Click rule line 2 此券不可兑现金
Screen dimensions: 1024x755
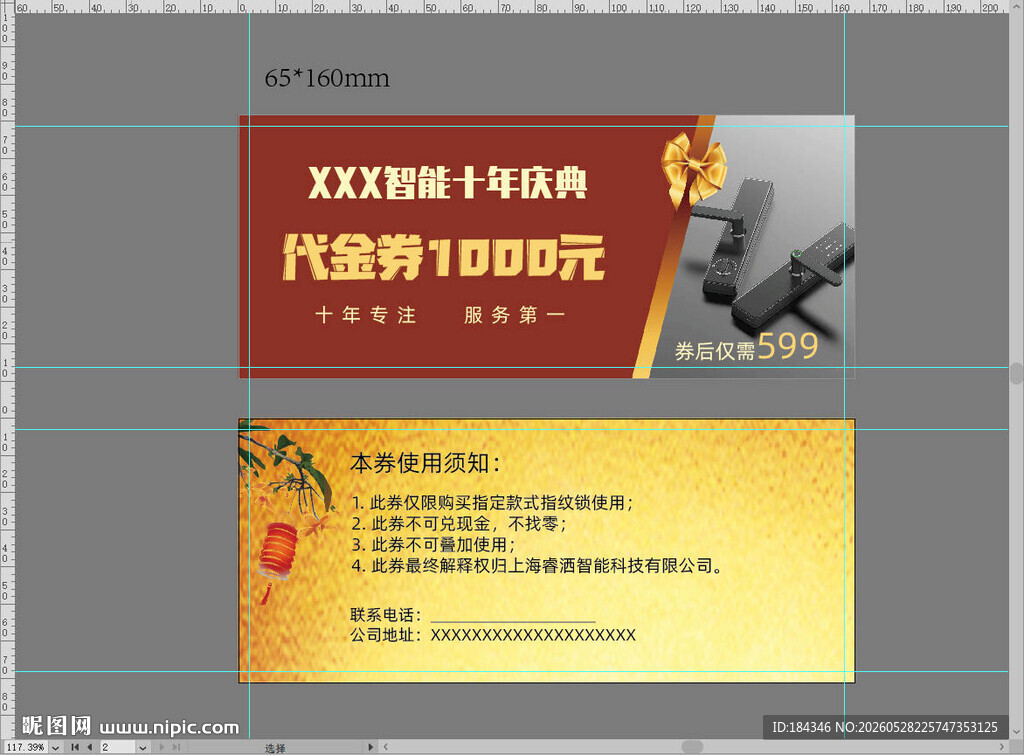[x=459, y=524]
